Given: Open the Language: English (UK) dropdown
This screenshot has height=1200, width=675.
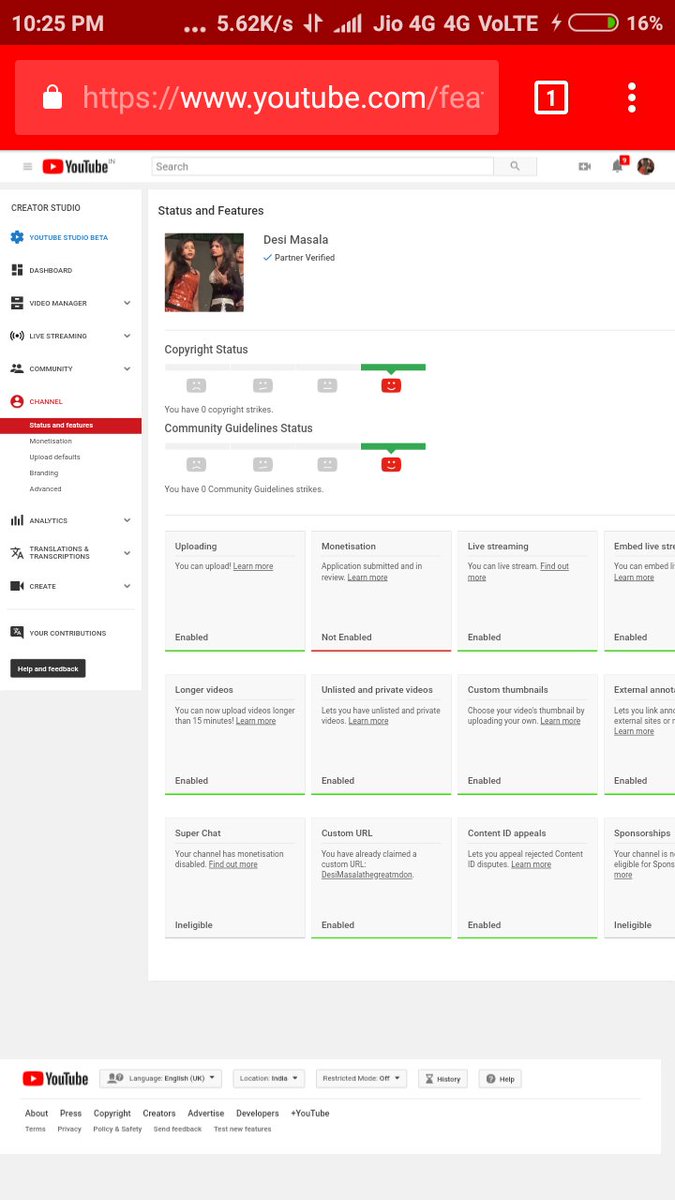Looking at the screenshot, I should (x=160, y=1079).
